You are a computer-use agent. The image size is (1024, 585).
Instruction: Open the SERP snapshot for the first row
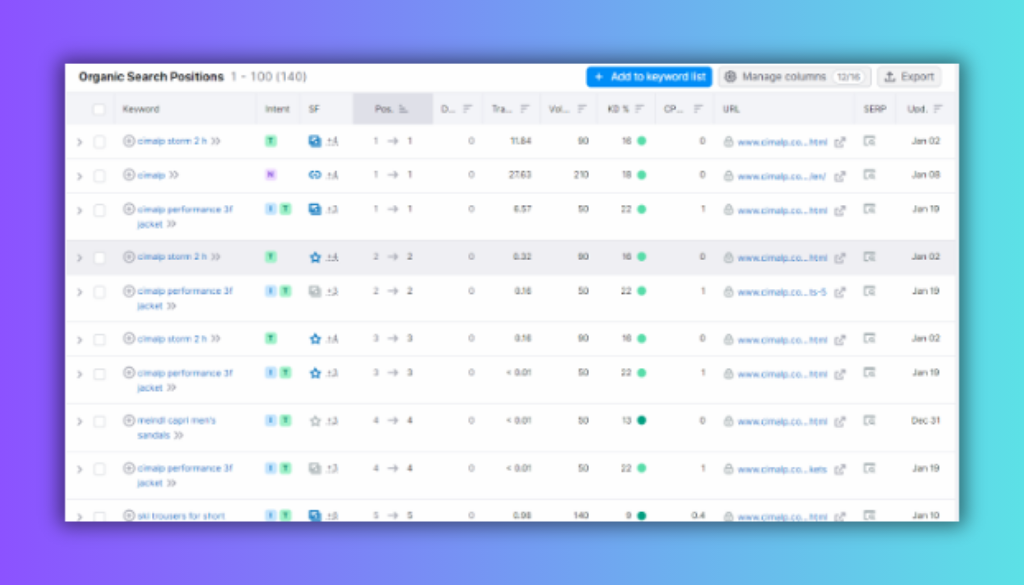pyautogui.click(x=869, y=141)
